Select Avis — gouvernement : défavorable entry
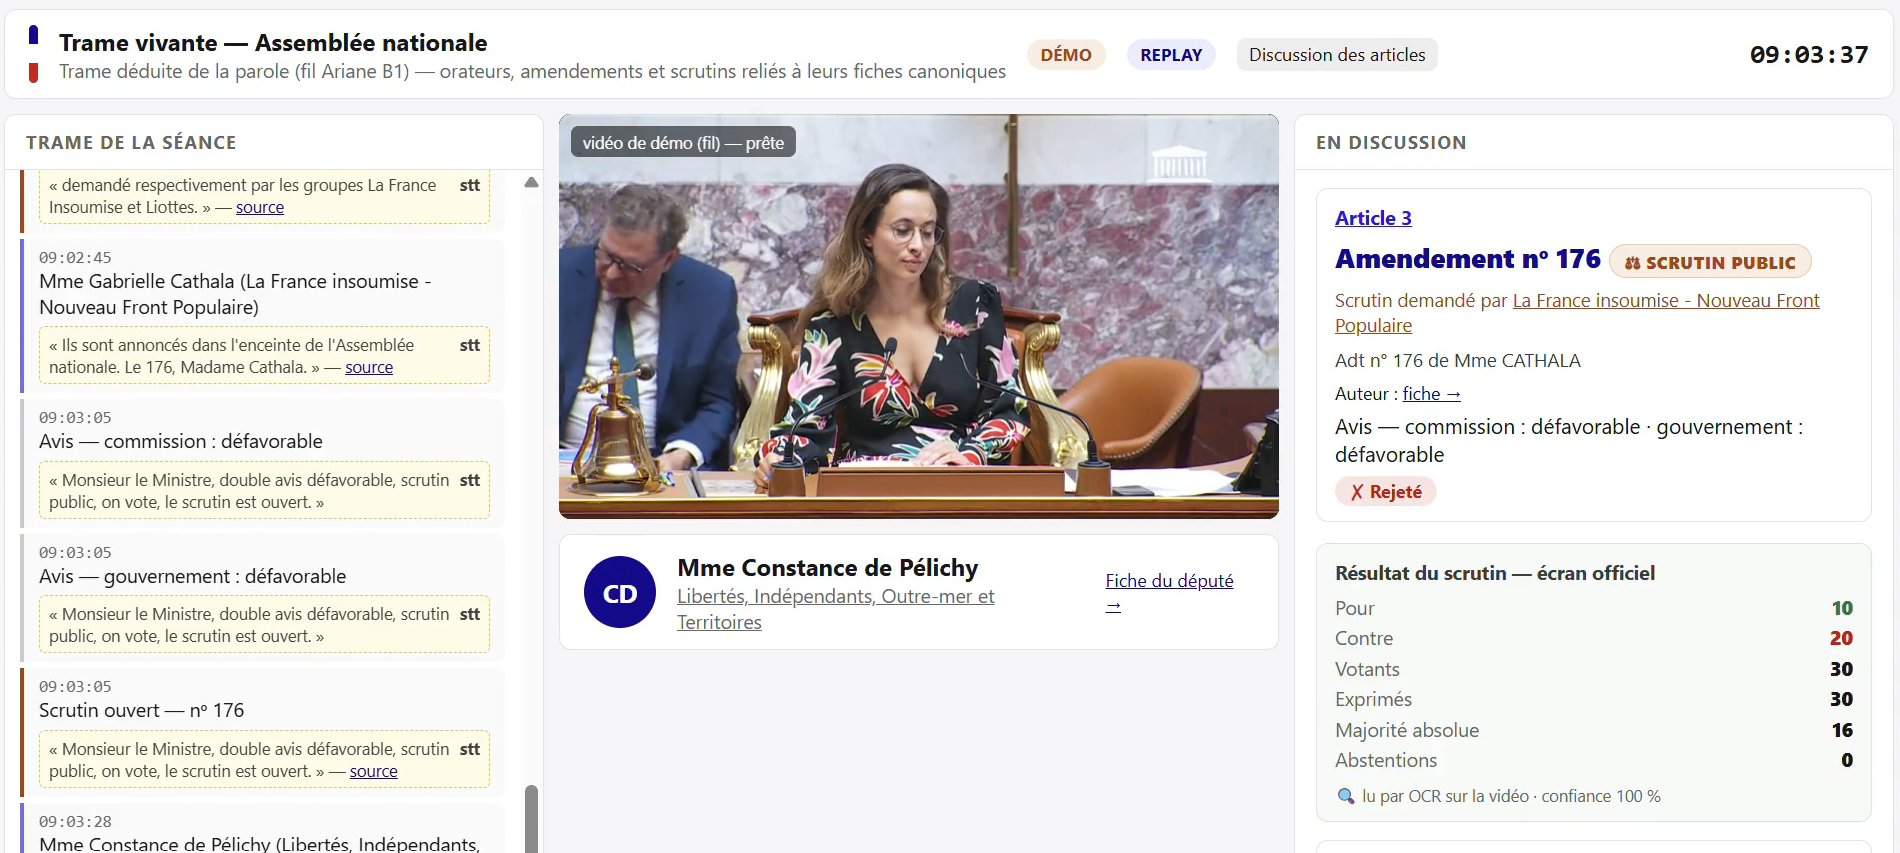This screenshot has height=853, width=1900. 263,598
